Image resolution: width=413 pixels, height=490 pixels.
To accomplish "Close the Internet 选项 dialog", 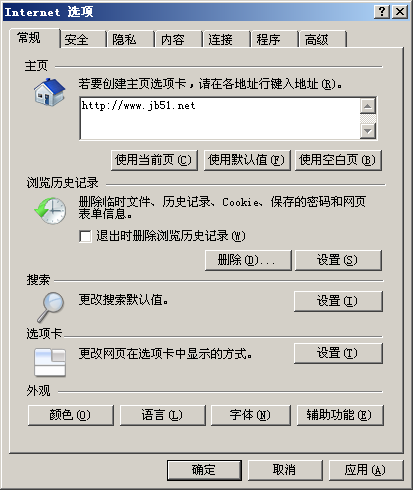I will pos(400,12).
